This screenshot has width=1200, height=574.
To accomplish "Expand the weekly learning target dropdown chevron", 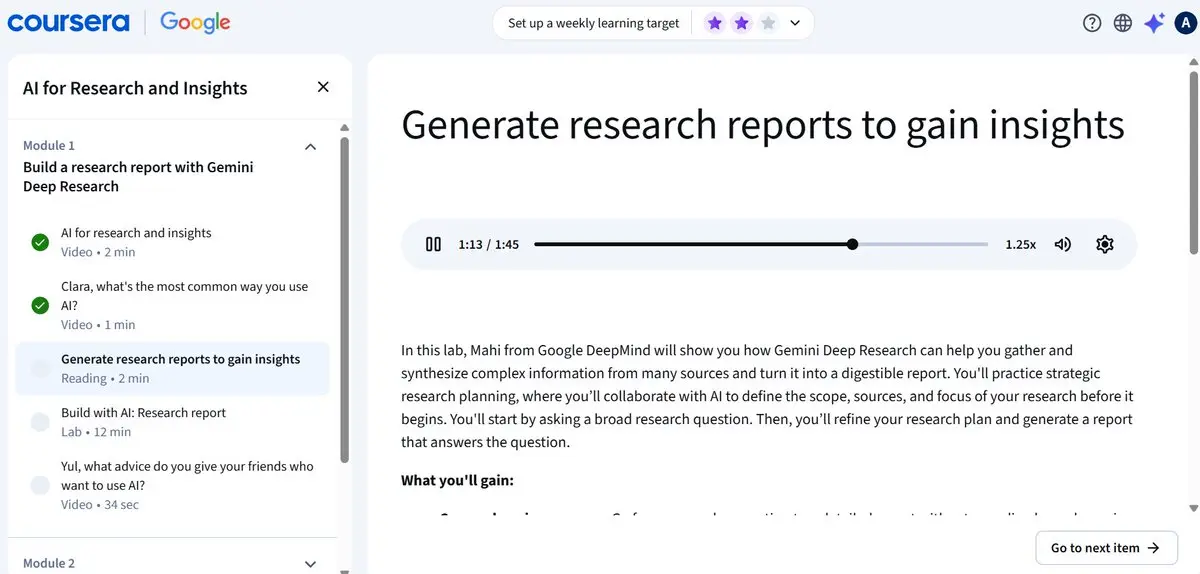I will (x=795, y=23).
